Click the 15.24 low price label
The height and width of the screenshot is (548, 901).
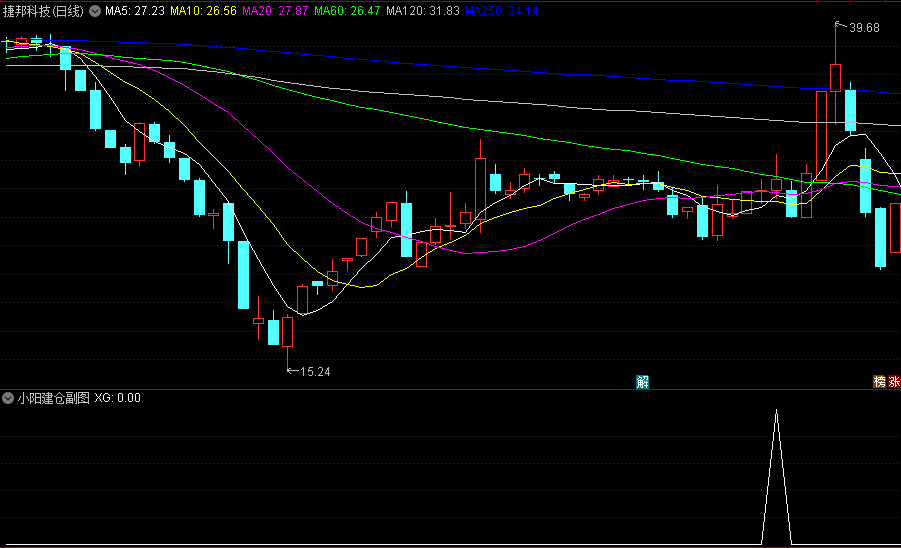[x=315, y=372]
